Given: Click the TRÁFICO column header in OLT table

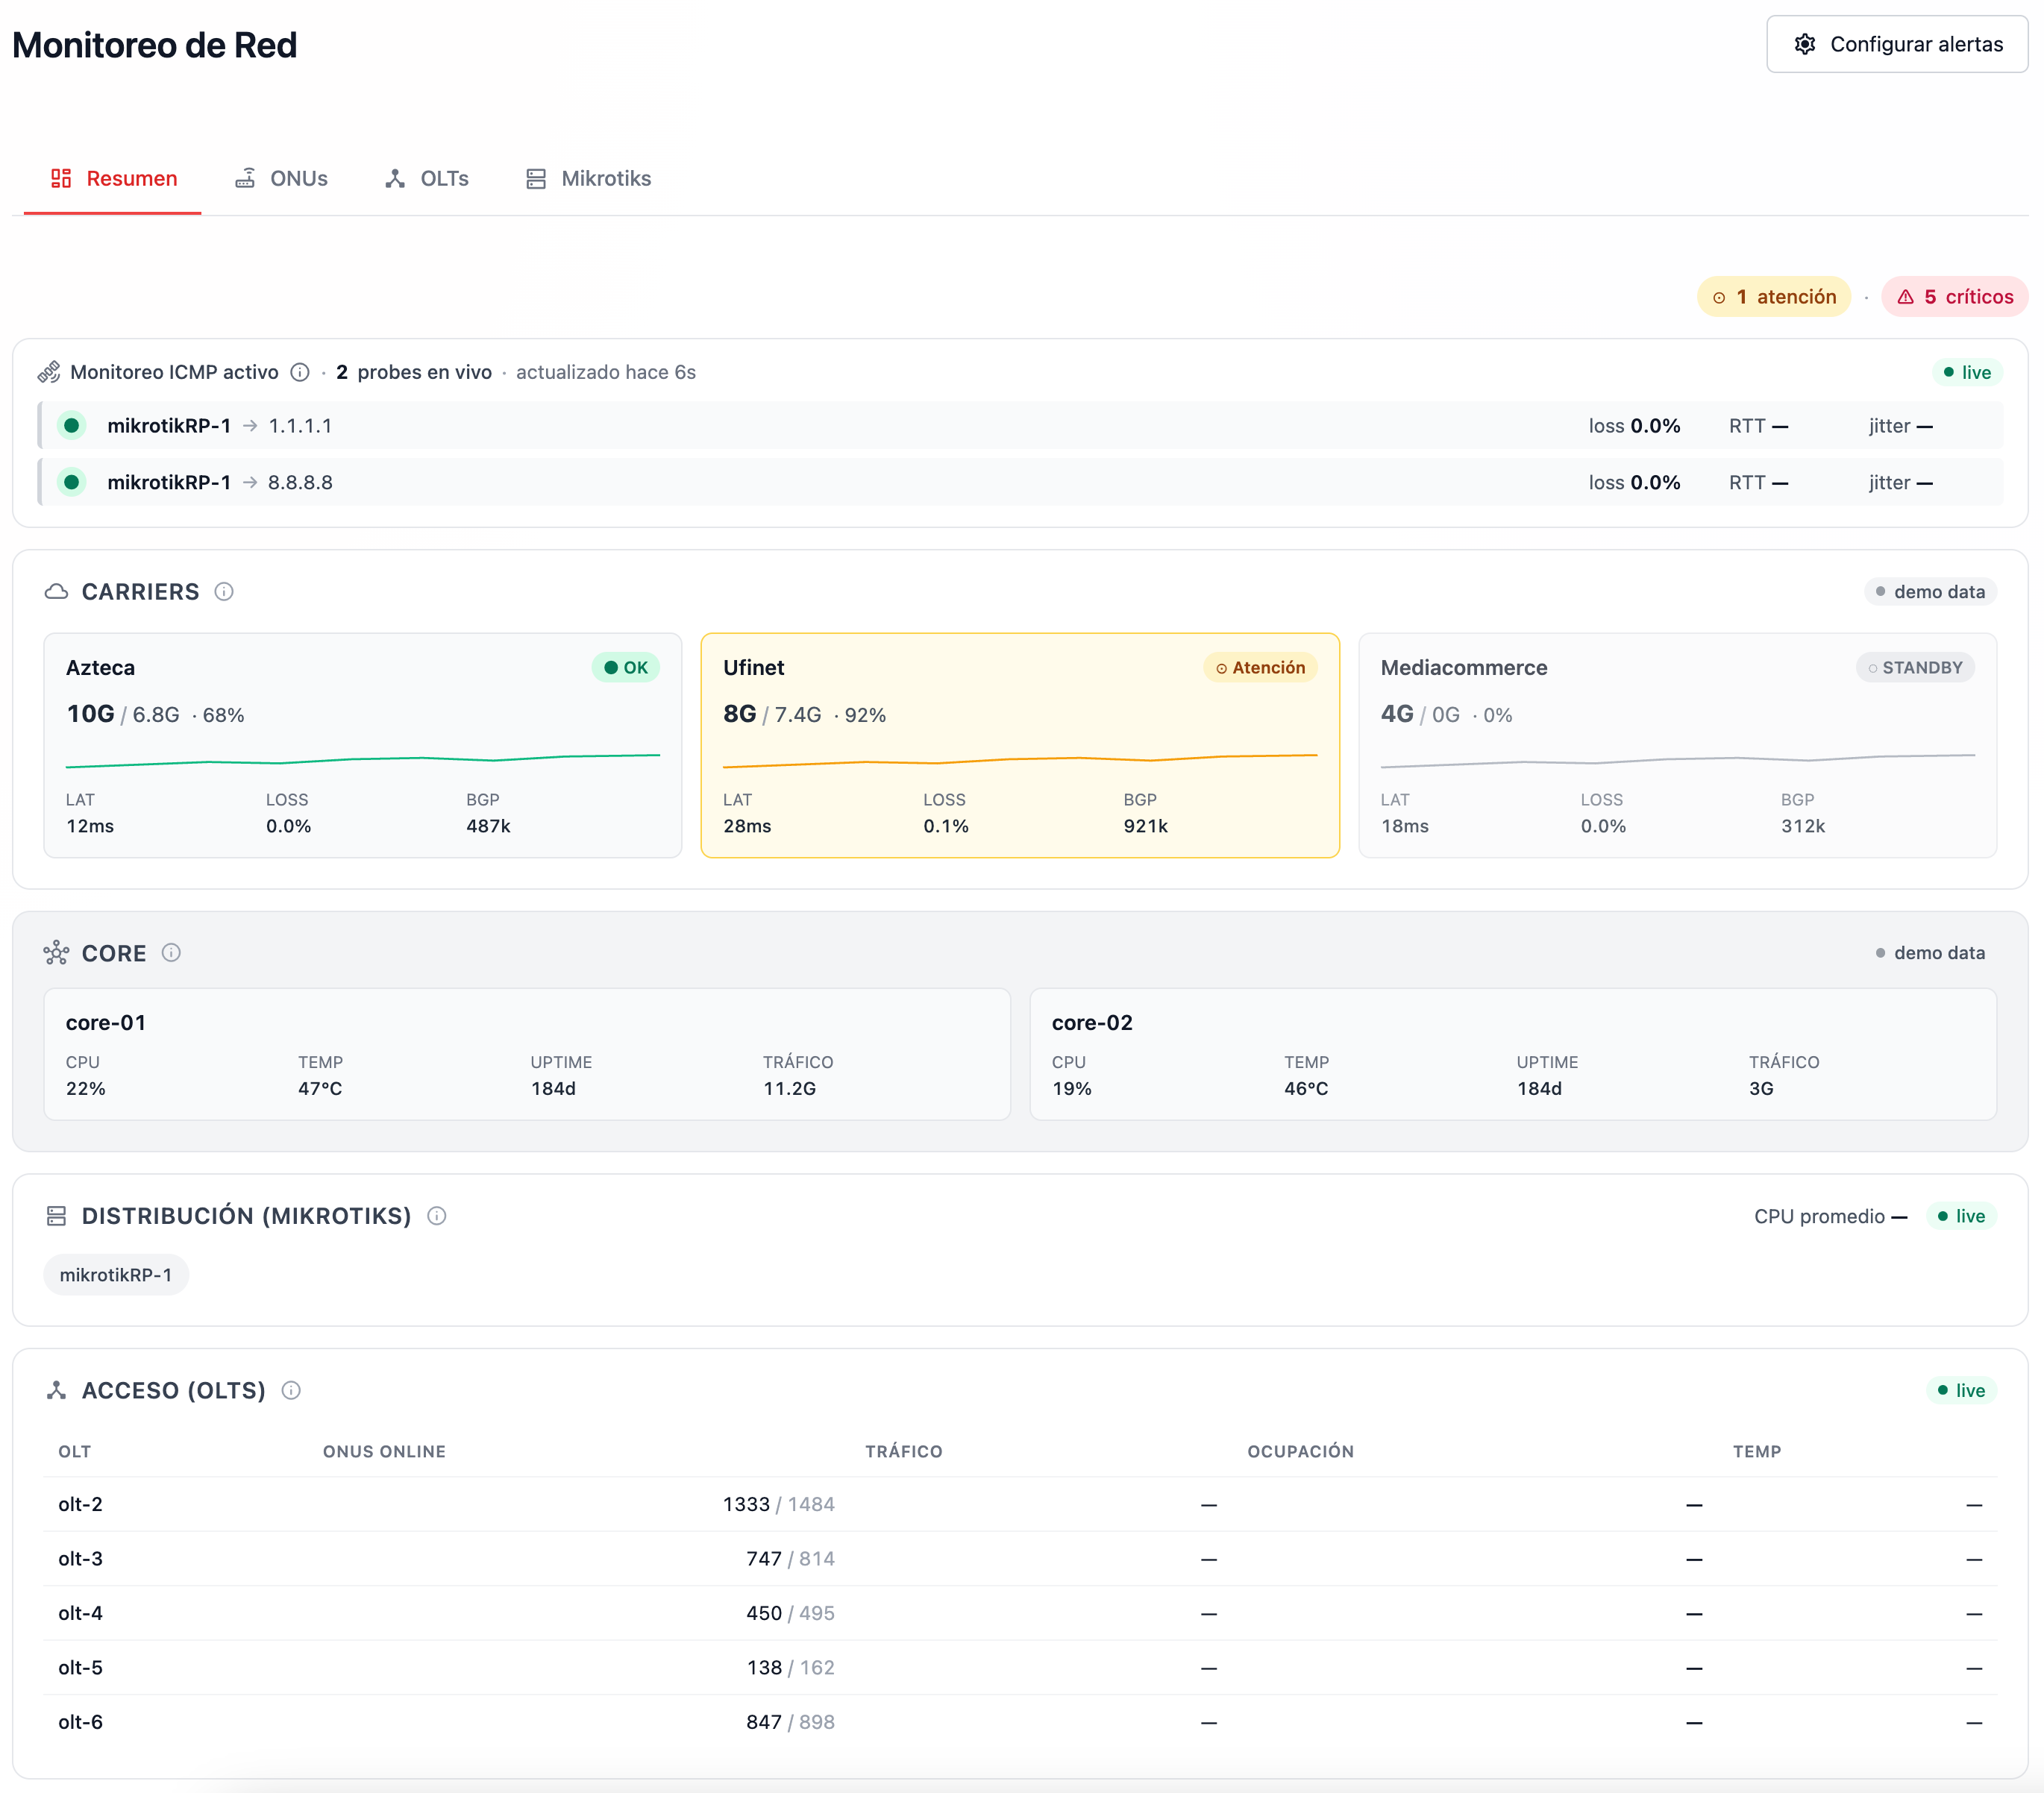Looking at the screenshot, I should [903, 1451].
